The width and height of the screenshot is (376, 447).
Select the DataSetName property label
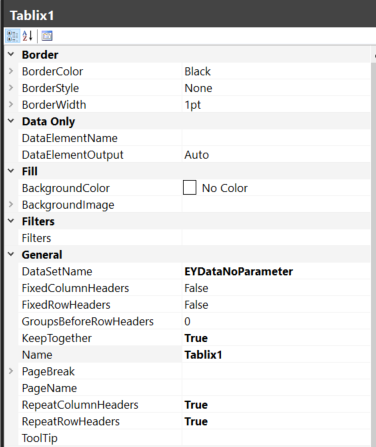[x=57, y=271]
